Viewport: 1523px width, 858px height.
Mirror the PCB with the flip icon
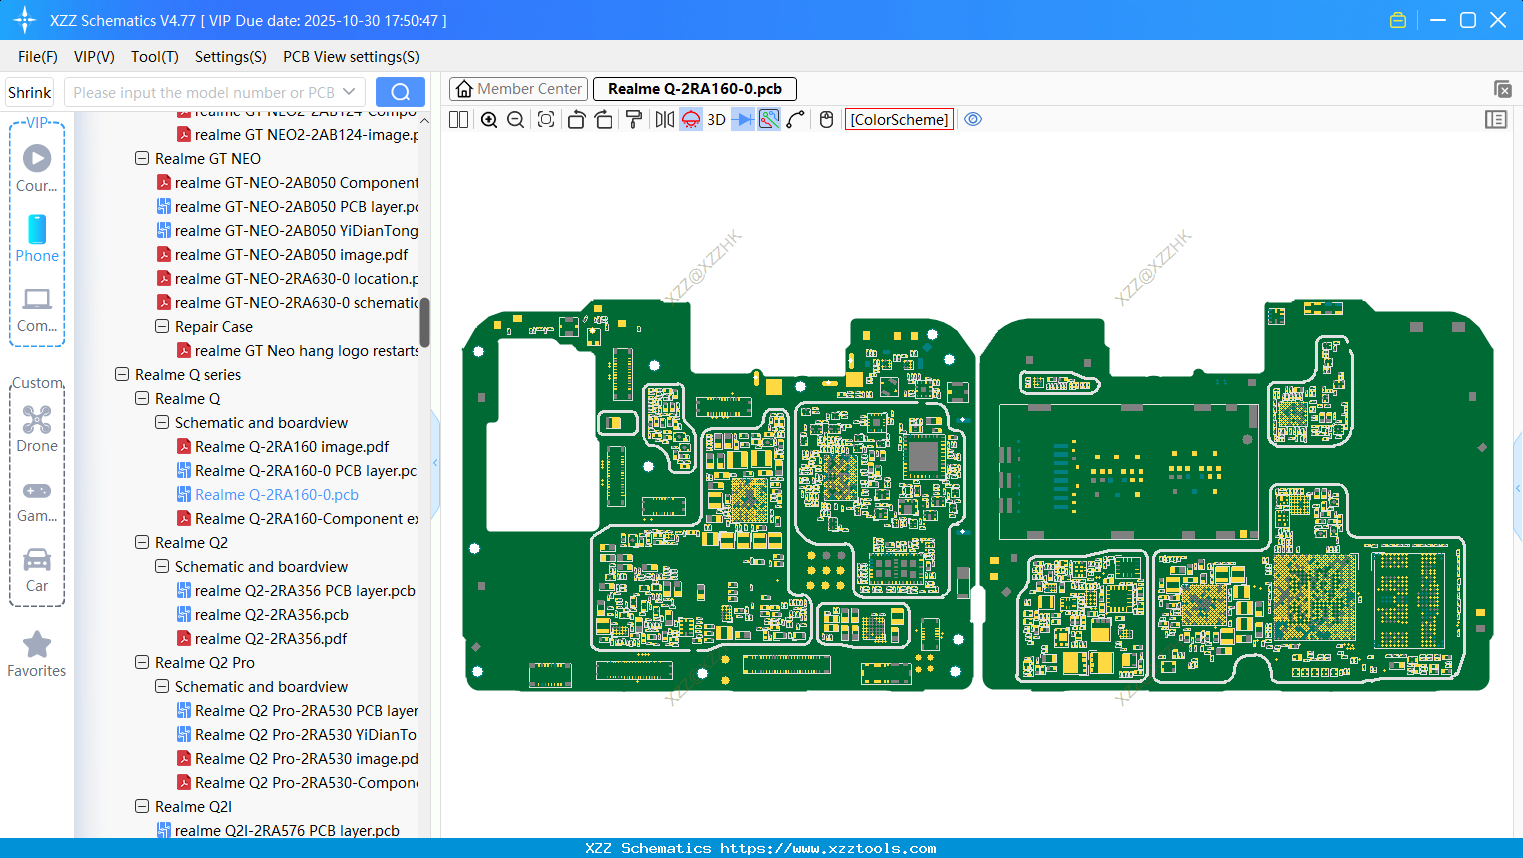(x=664, y=120)
